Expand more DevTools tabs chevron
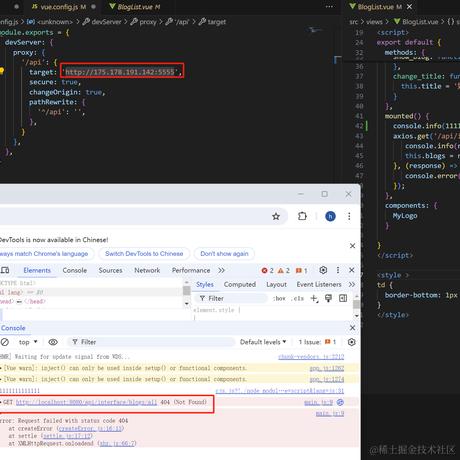 coord(222,270)
